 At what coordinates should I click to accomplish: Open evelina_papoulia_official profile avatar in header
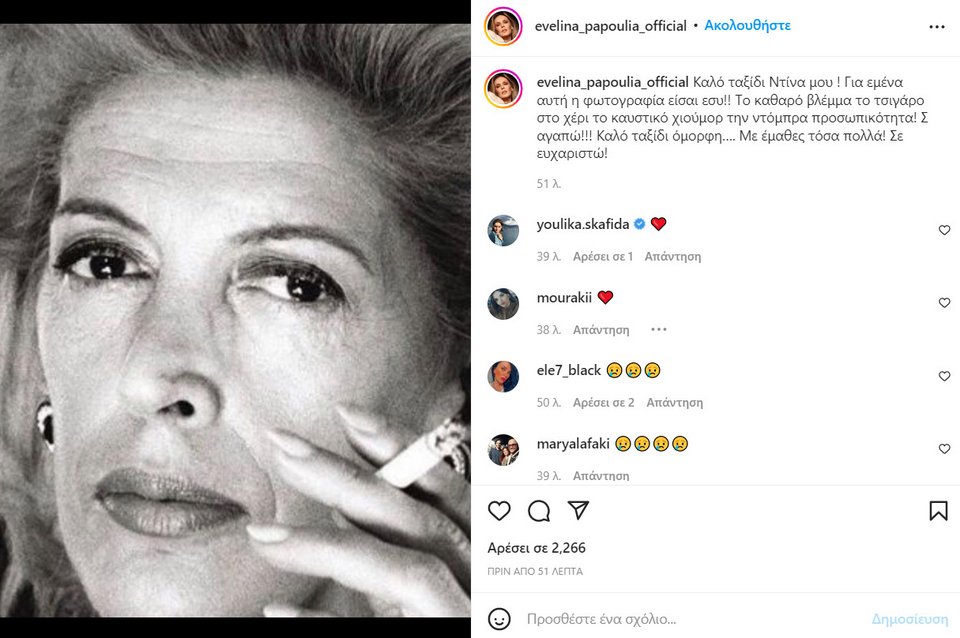coord(503,27)
